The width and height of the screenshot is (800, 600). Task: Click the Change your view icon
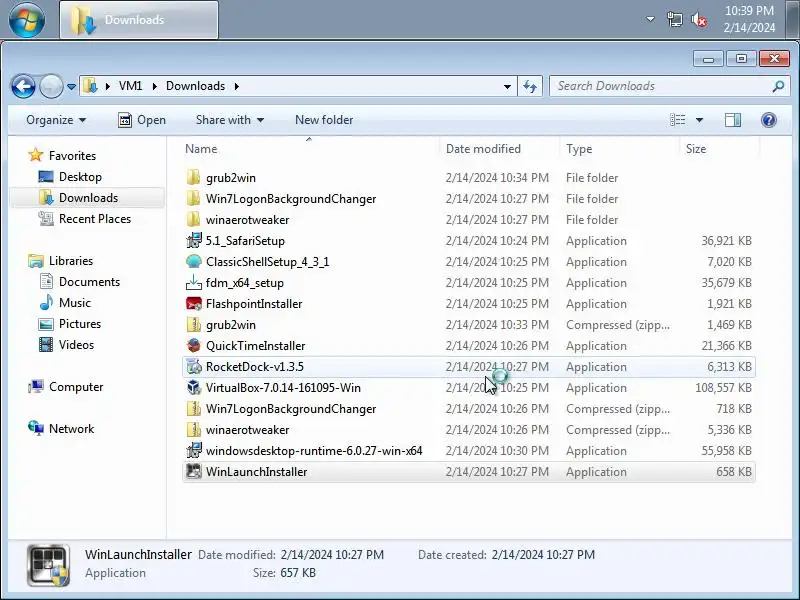(x=678, y=120)
